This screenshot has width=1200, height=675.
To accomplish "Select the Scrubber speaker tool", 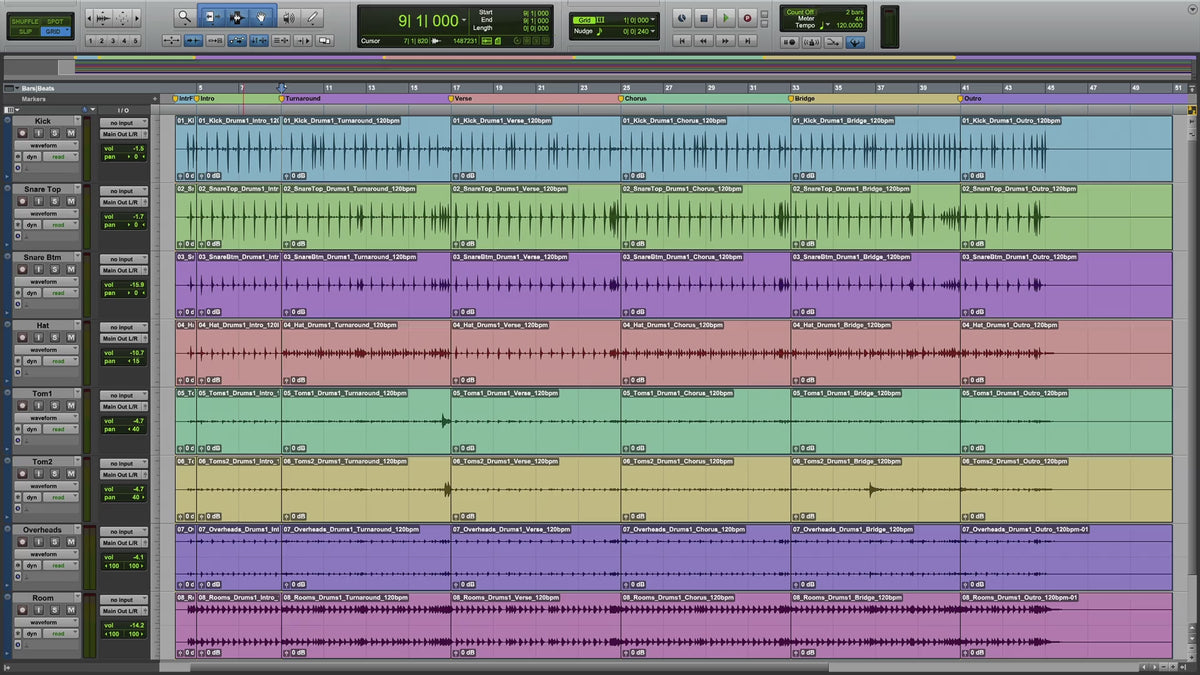I will click(289, 17).
